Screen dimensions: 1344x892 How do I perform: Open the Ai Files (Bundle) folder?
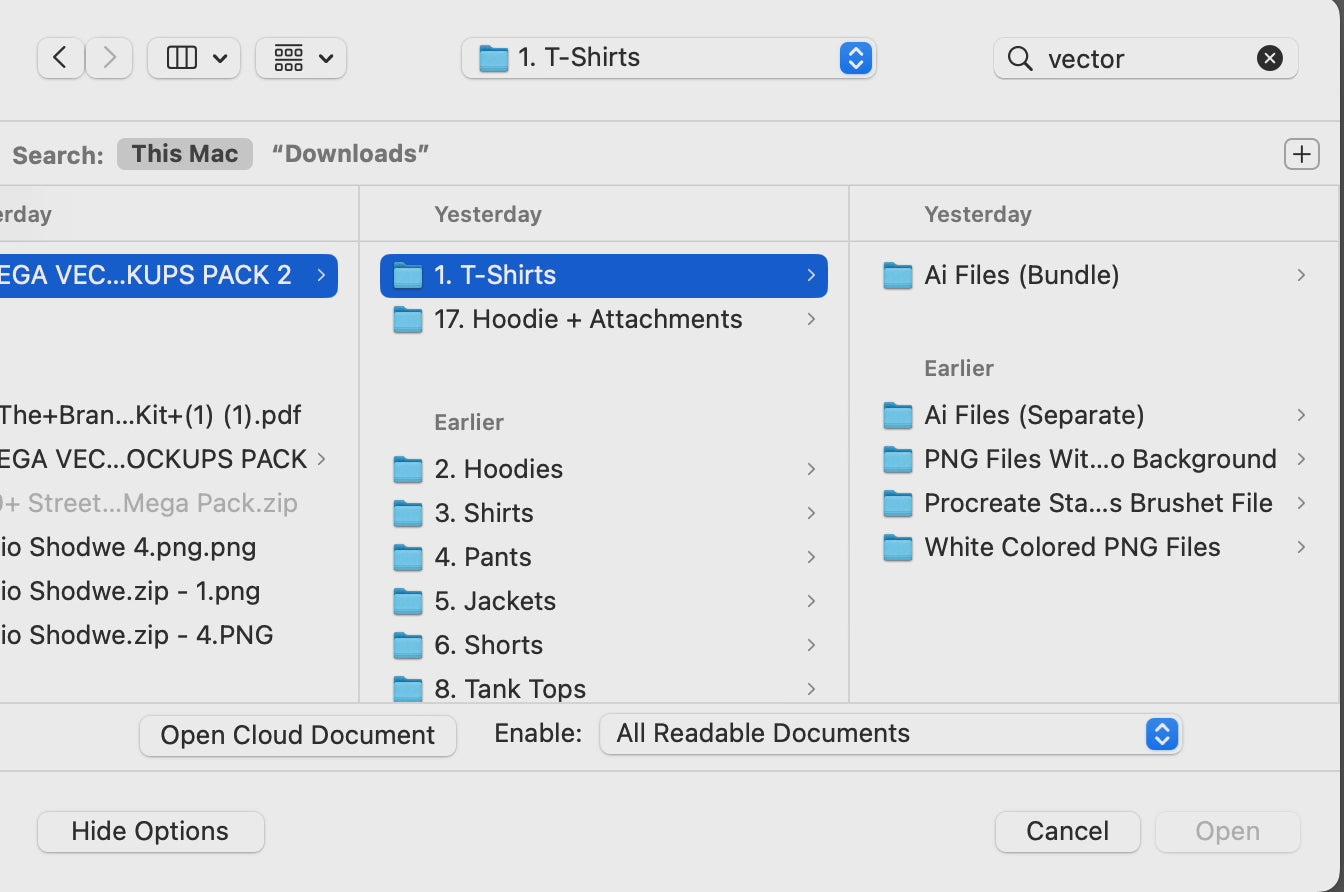[x=1021, y=276]
